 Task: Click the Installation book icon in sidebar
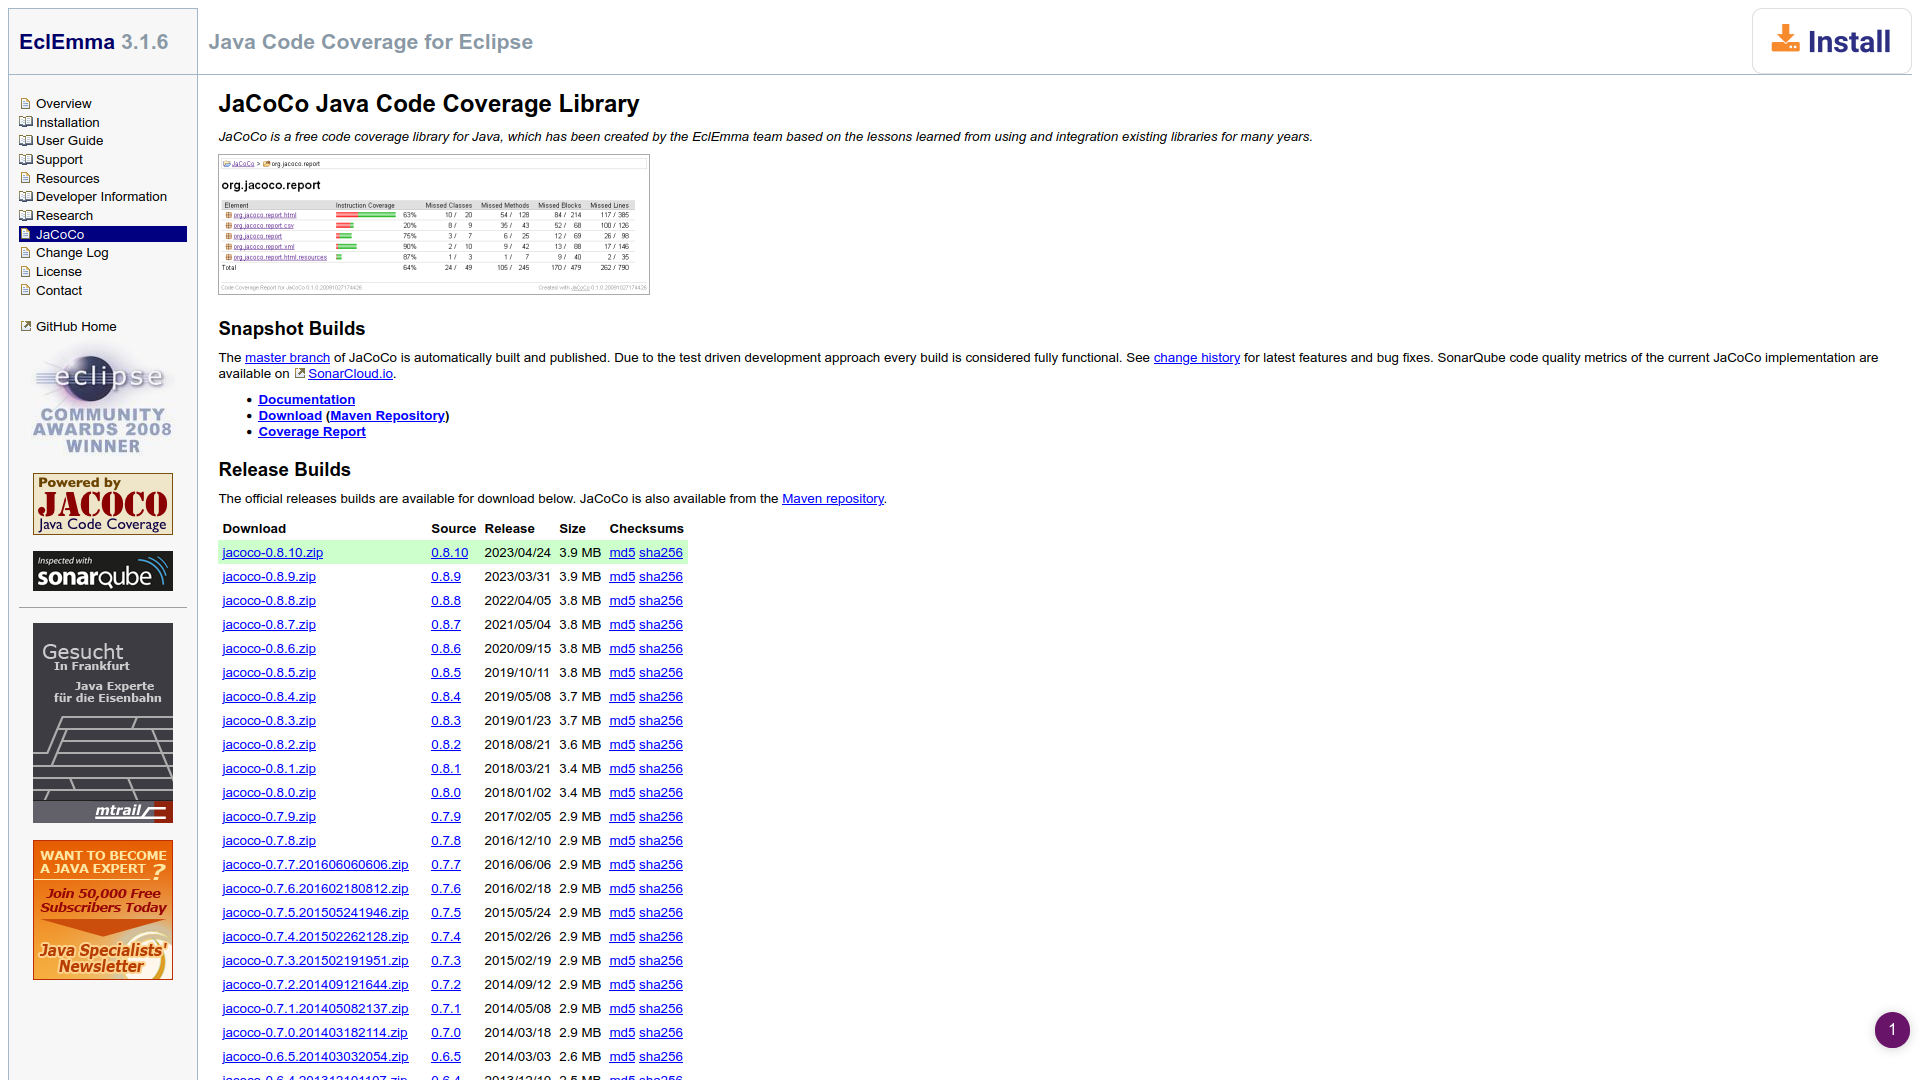tap(26, 122)
